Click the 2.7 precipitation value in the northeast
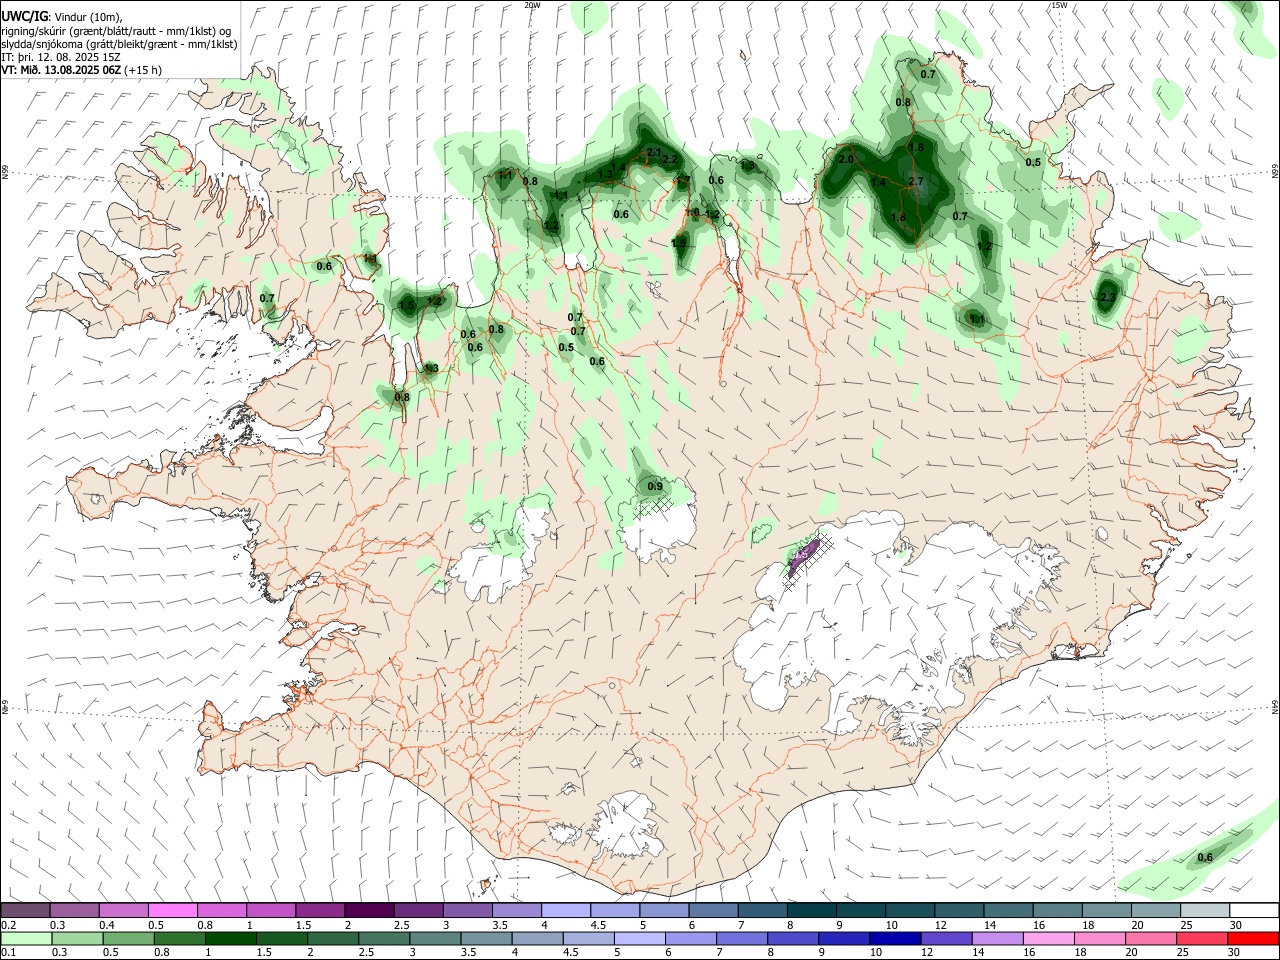The height and width of the screenshot is (960, 1280). click(x=916, y=181)
